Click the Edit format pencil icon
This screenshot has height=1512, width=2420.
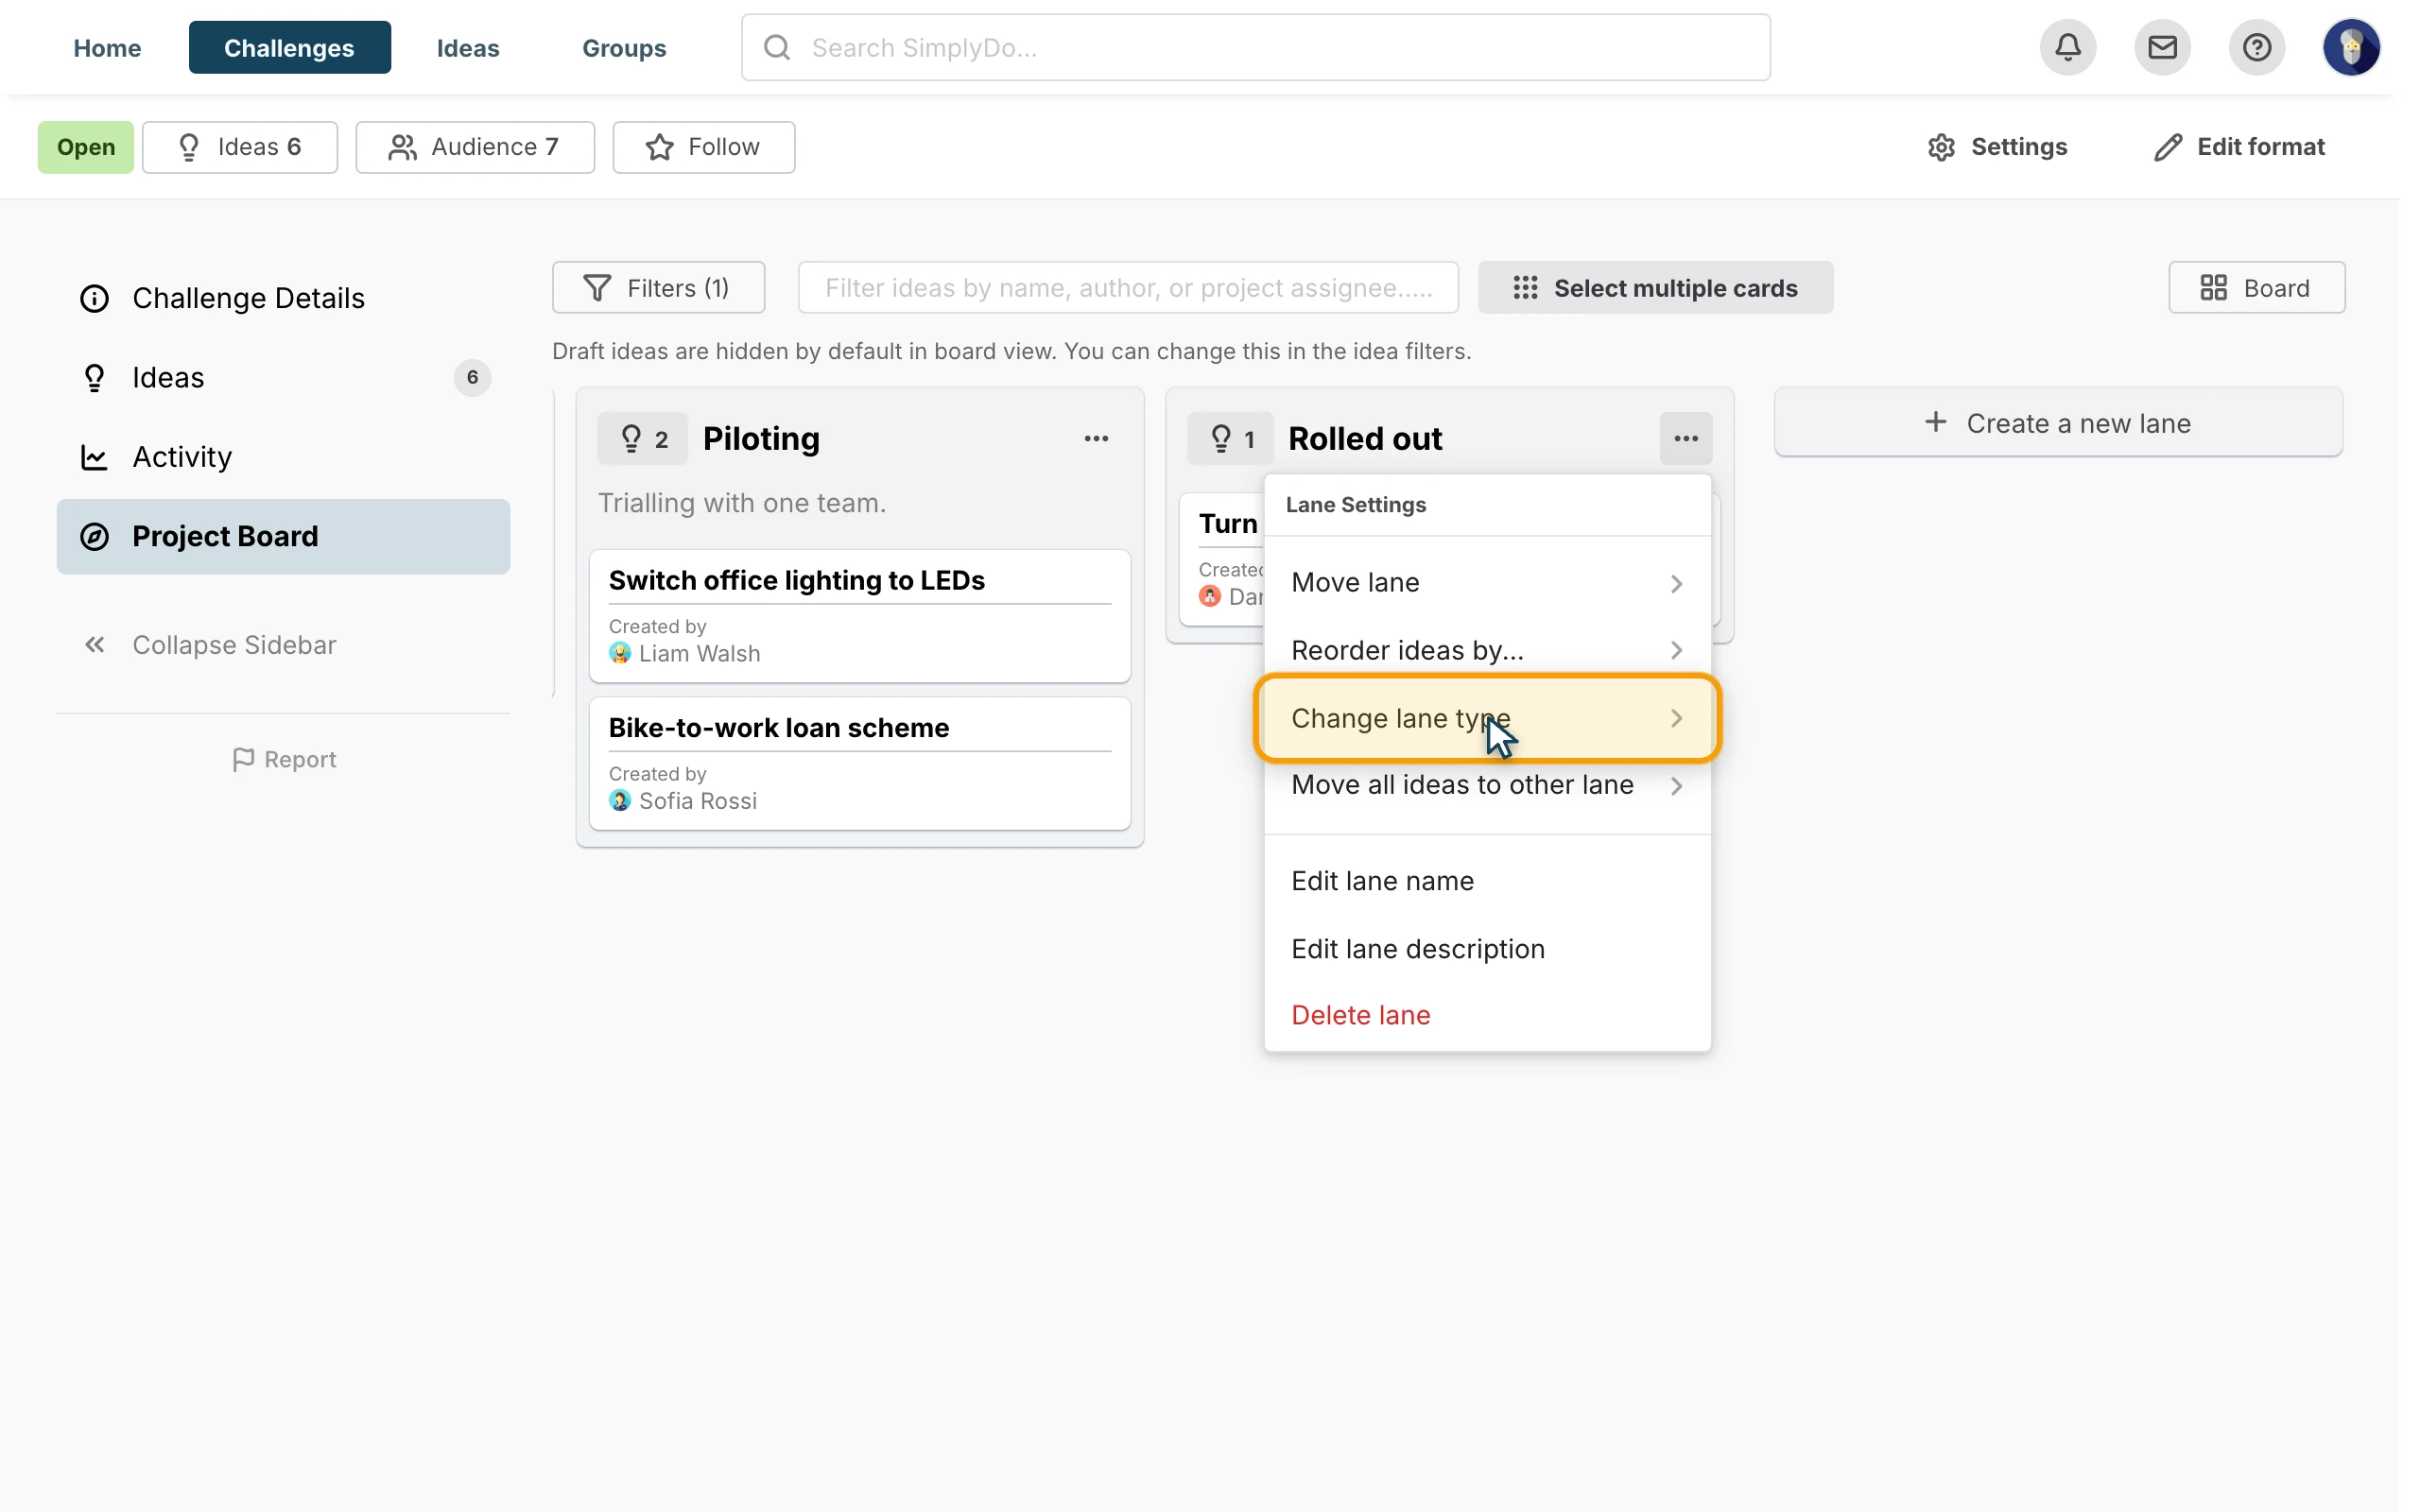coord(2167,147)
